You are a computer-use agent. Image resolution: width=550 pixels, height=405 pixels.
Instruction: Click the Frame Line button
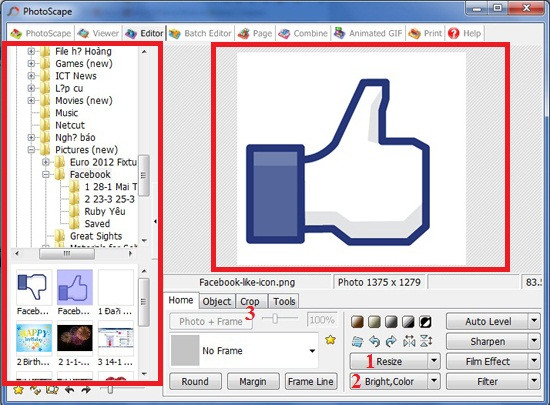(311, 381)
